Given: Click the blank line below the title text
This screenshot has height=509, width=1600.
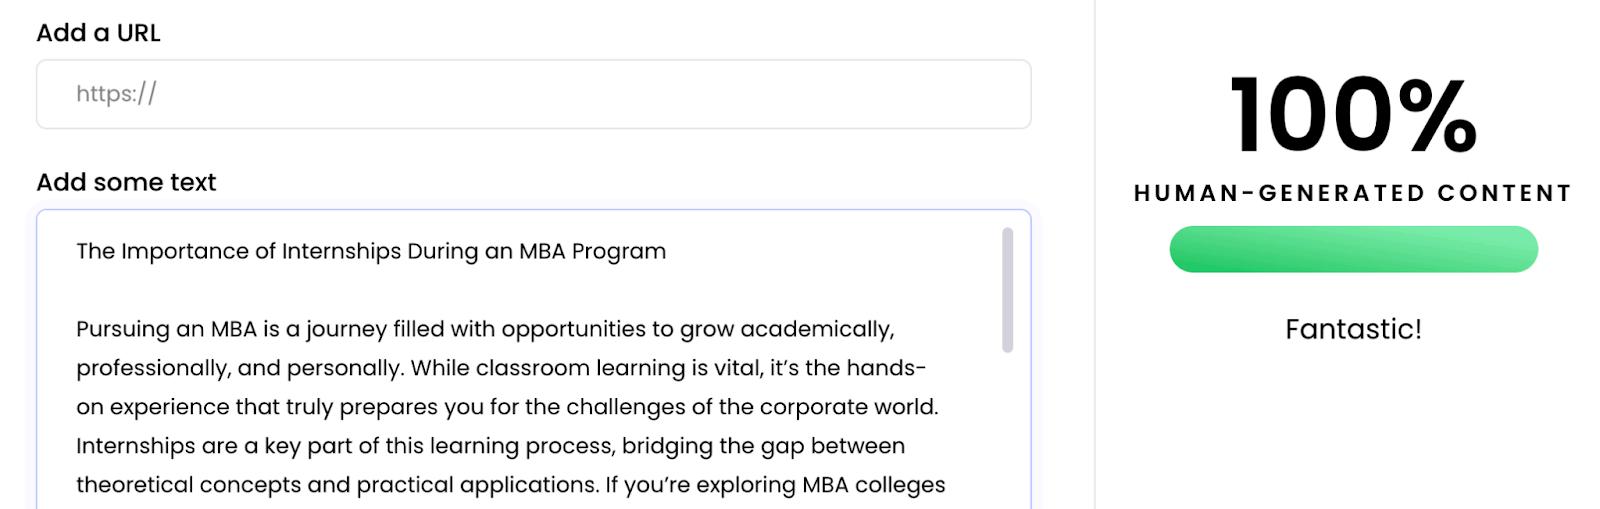Looking at the screenshot, I should pos(400,290).
